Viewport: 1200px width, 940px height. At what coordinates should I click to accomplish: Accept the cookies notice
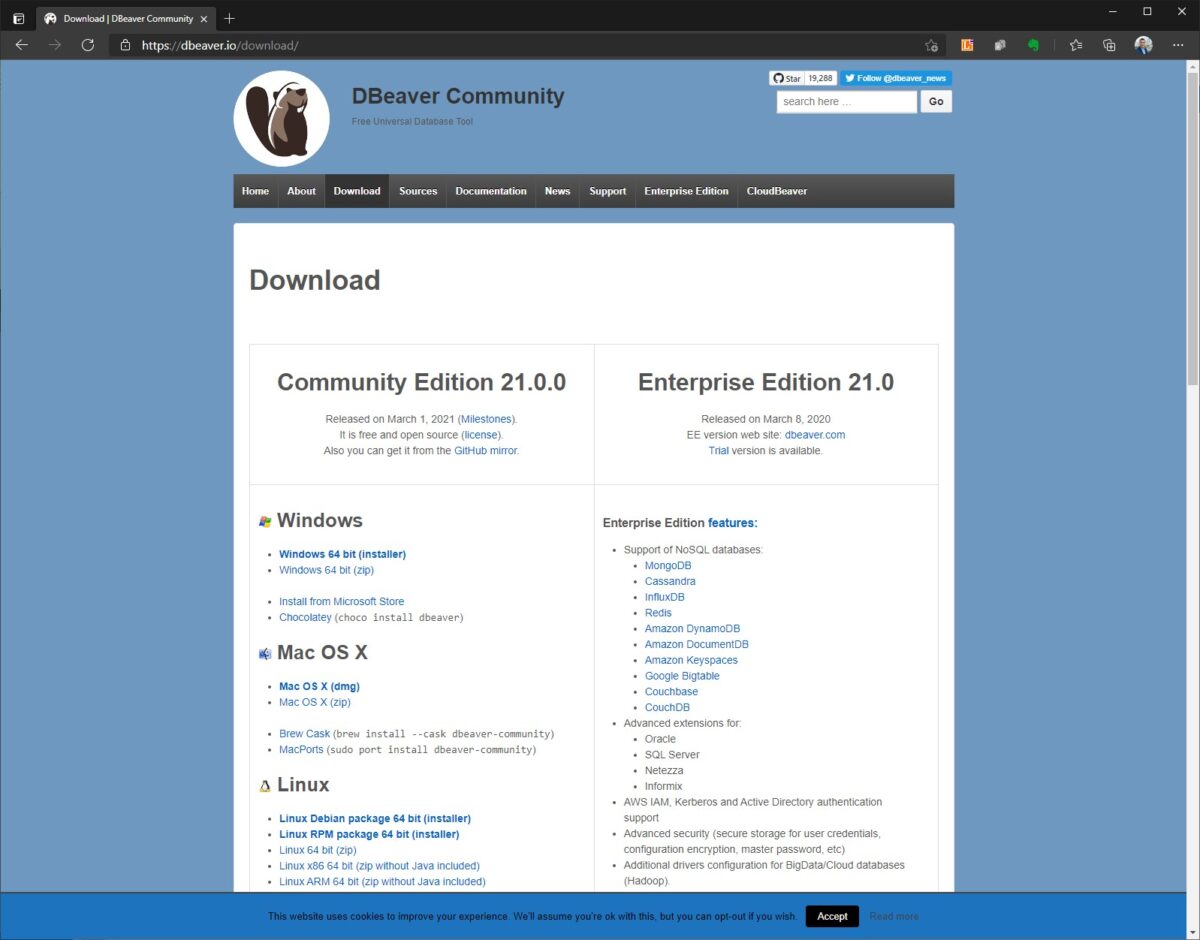point(831,916)
